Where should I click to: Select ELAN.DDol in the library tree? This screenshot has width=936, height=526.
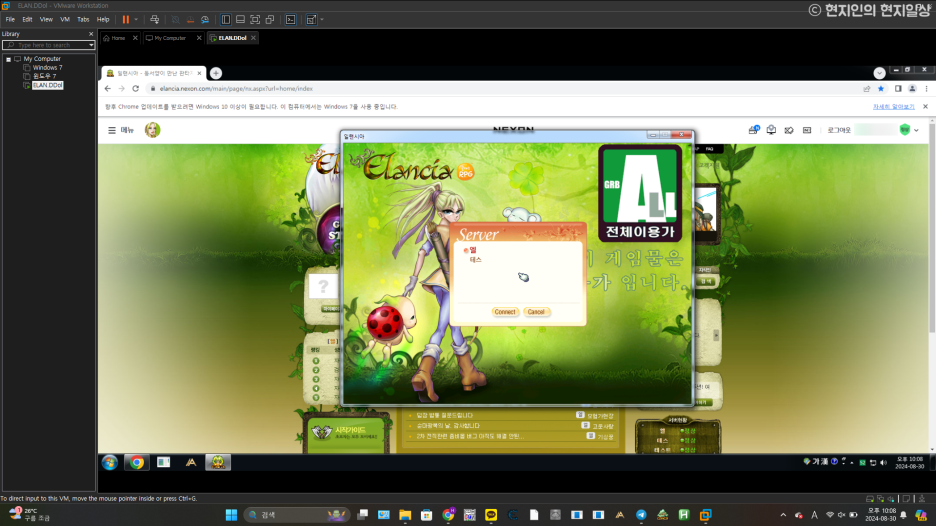tap(47, 85)
